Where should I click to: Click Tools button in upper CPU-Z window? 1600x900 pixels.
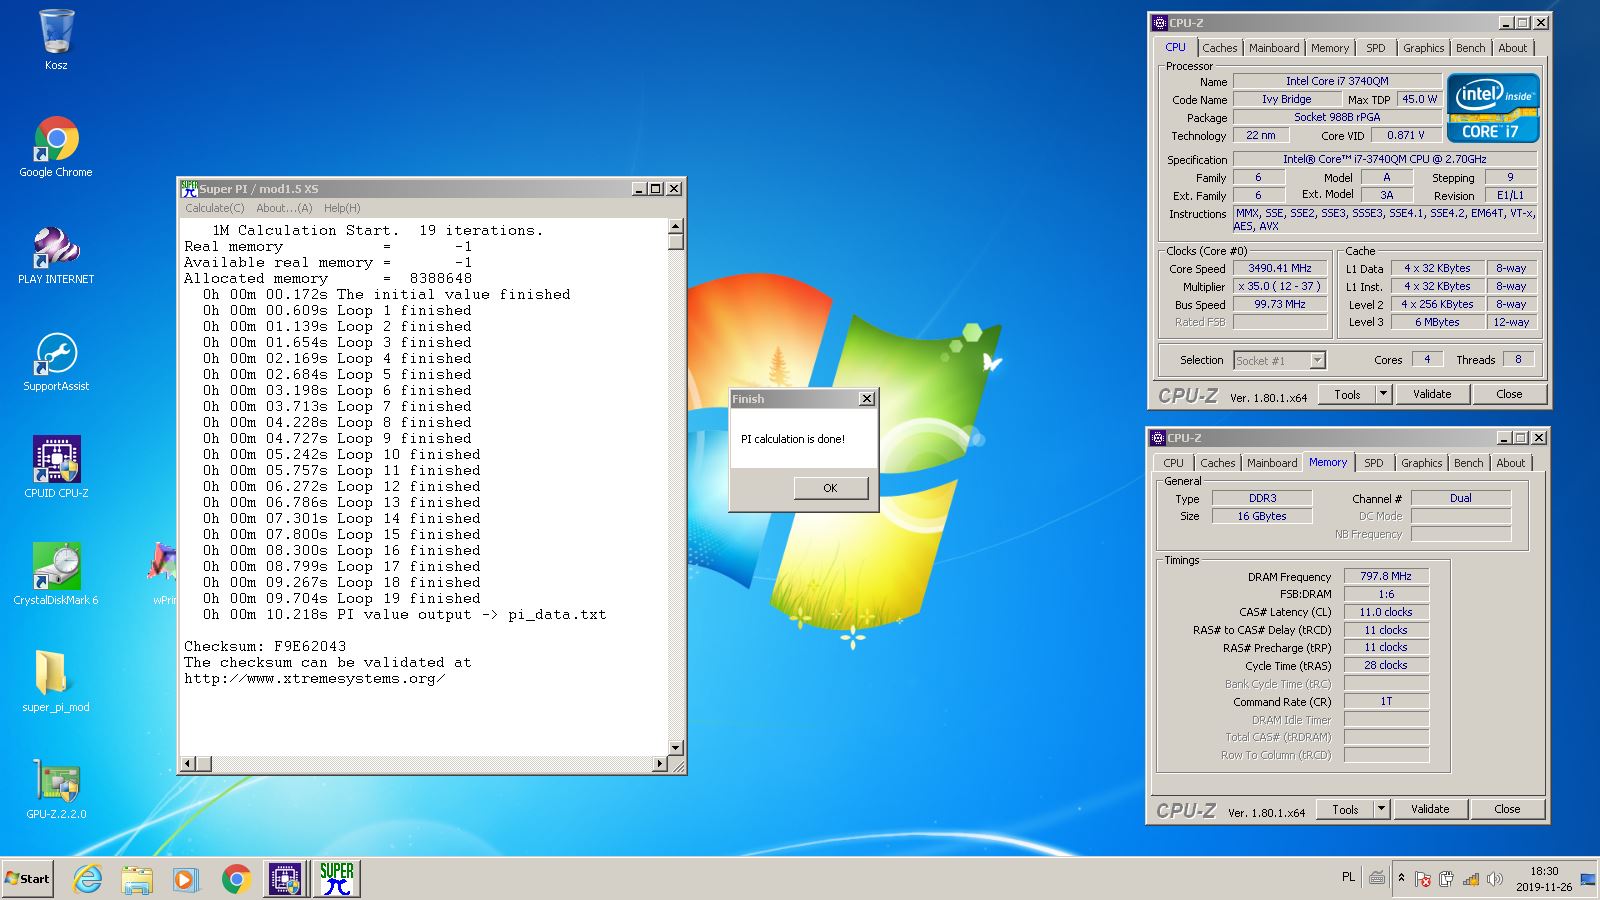pyautogui.click(x=1347, y=395)
